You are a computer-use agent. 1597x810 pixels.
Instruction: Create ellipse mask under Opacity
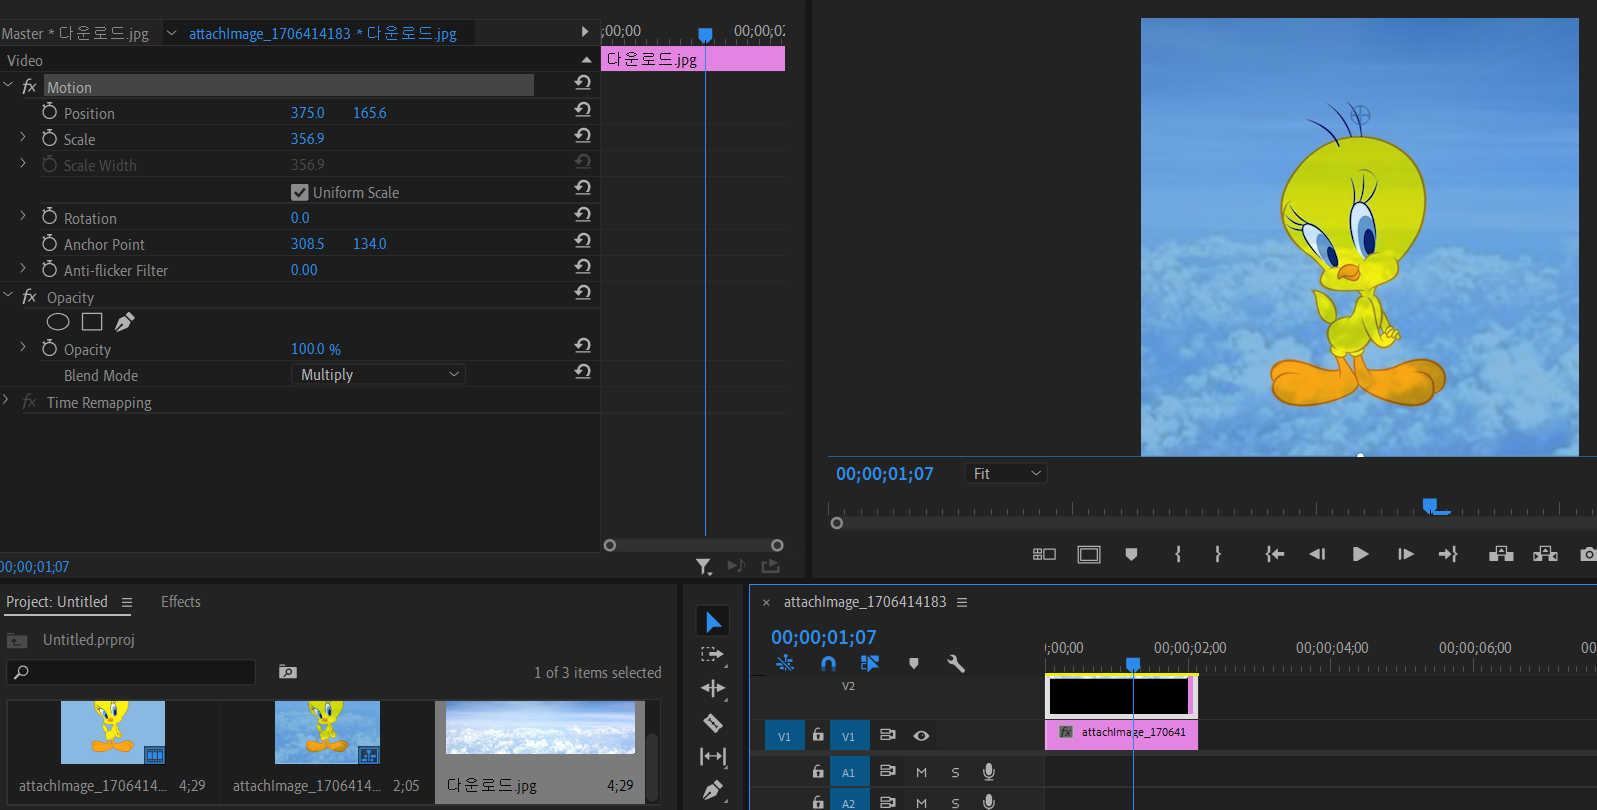pyautogui.click(x=58, y=322)
